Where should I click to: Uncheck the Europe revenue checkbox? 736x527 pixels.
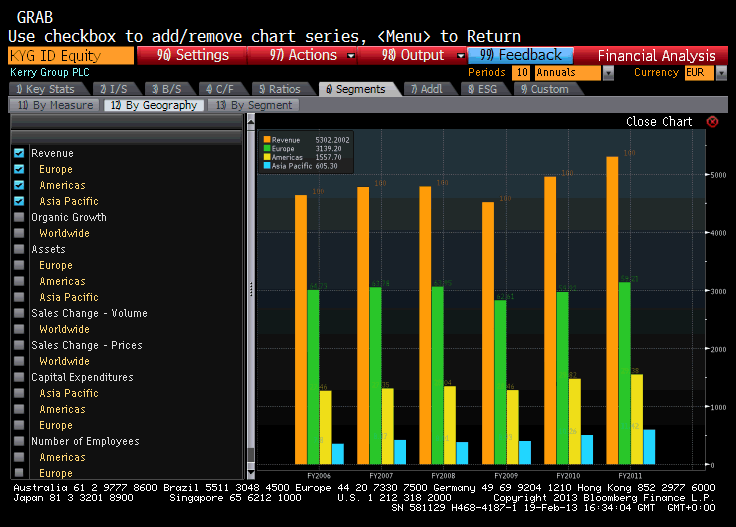[19, 169]
